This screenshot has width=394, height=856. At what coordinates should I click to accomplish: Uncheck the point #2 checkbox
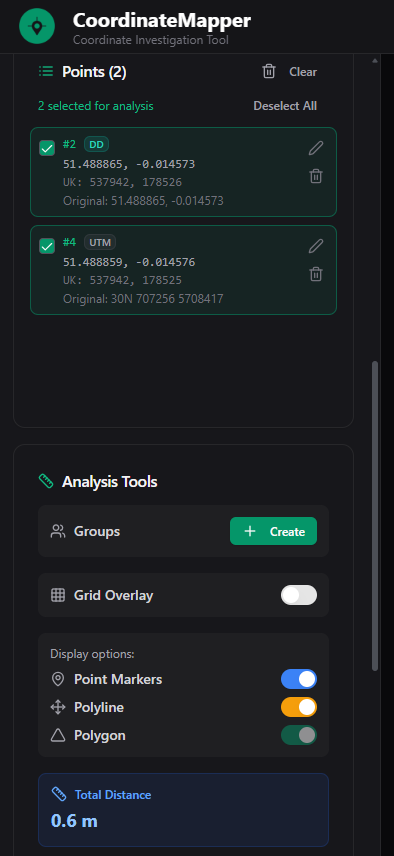click(47, 148)
